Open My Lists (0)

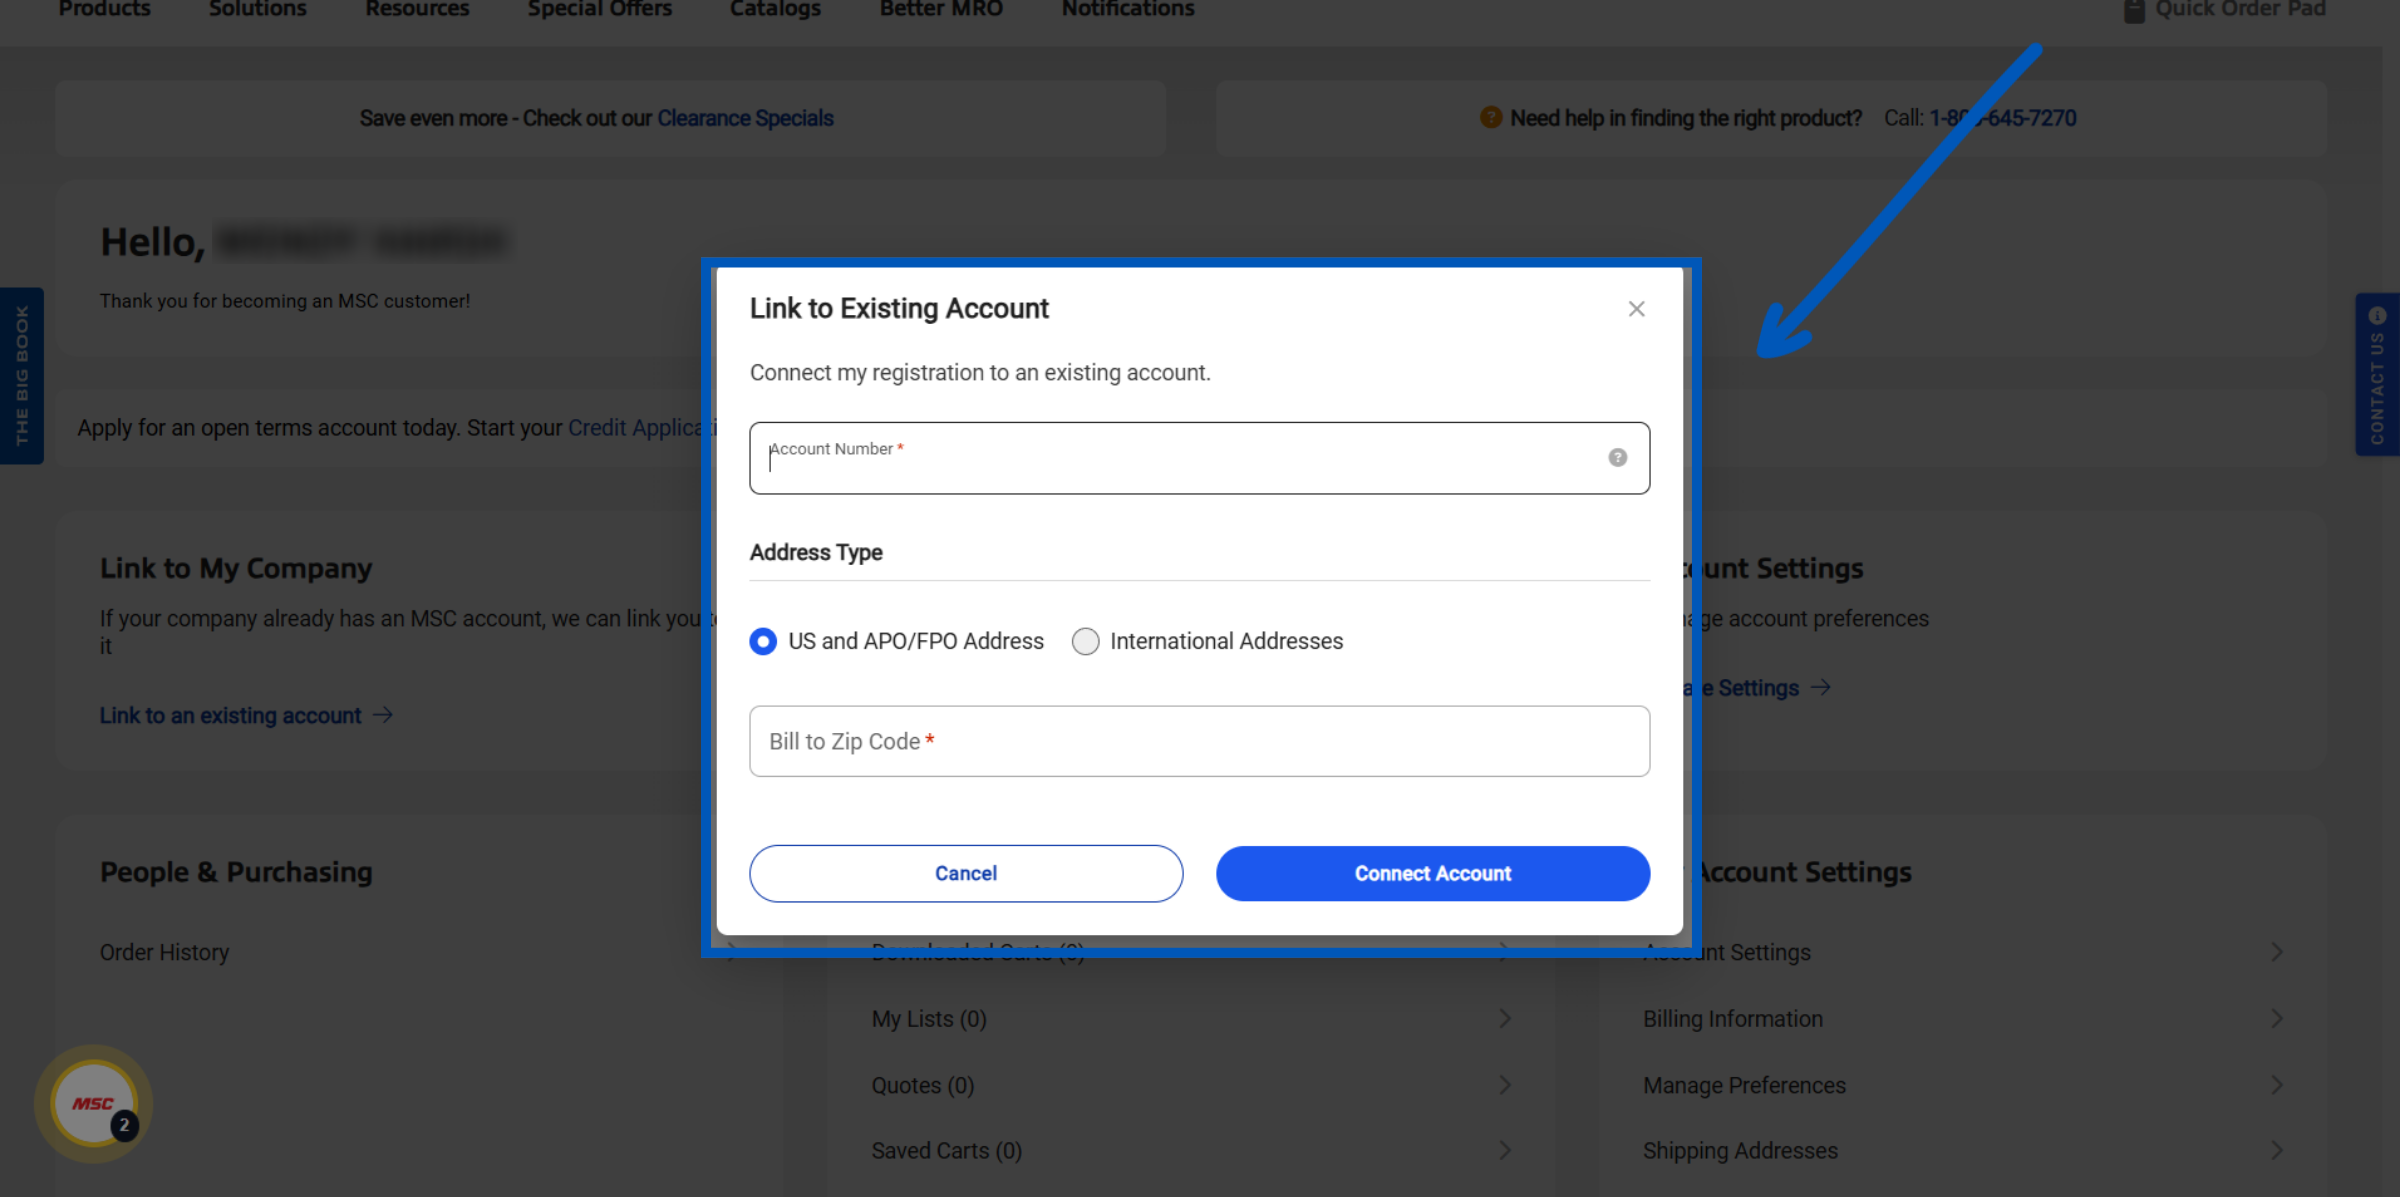(929, 1018)
